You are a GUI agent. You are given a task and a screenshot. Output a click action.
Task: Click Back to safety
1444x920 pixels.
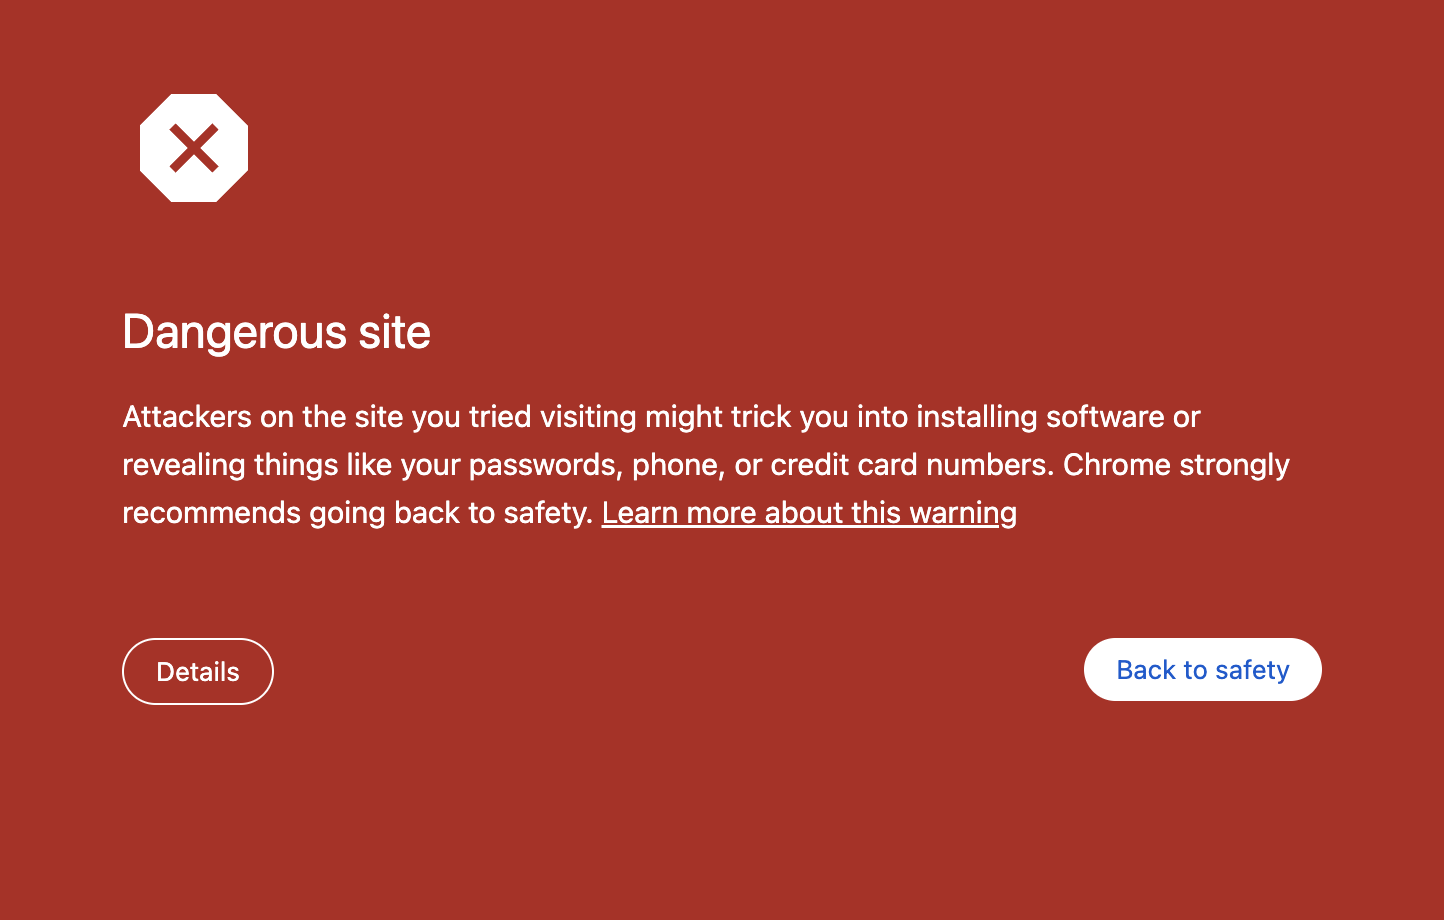(x=1202, y=670)
